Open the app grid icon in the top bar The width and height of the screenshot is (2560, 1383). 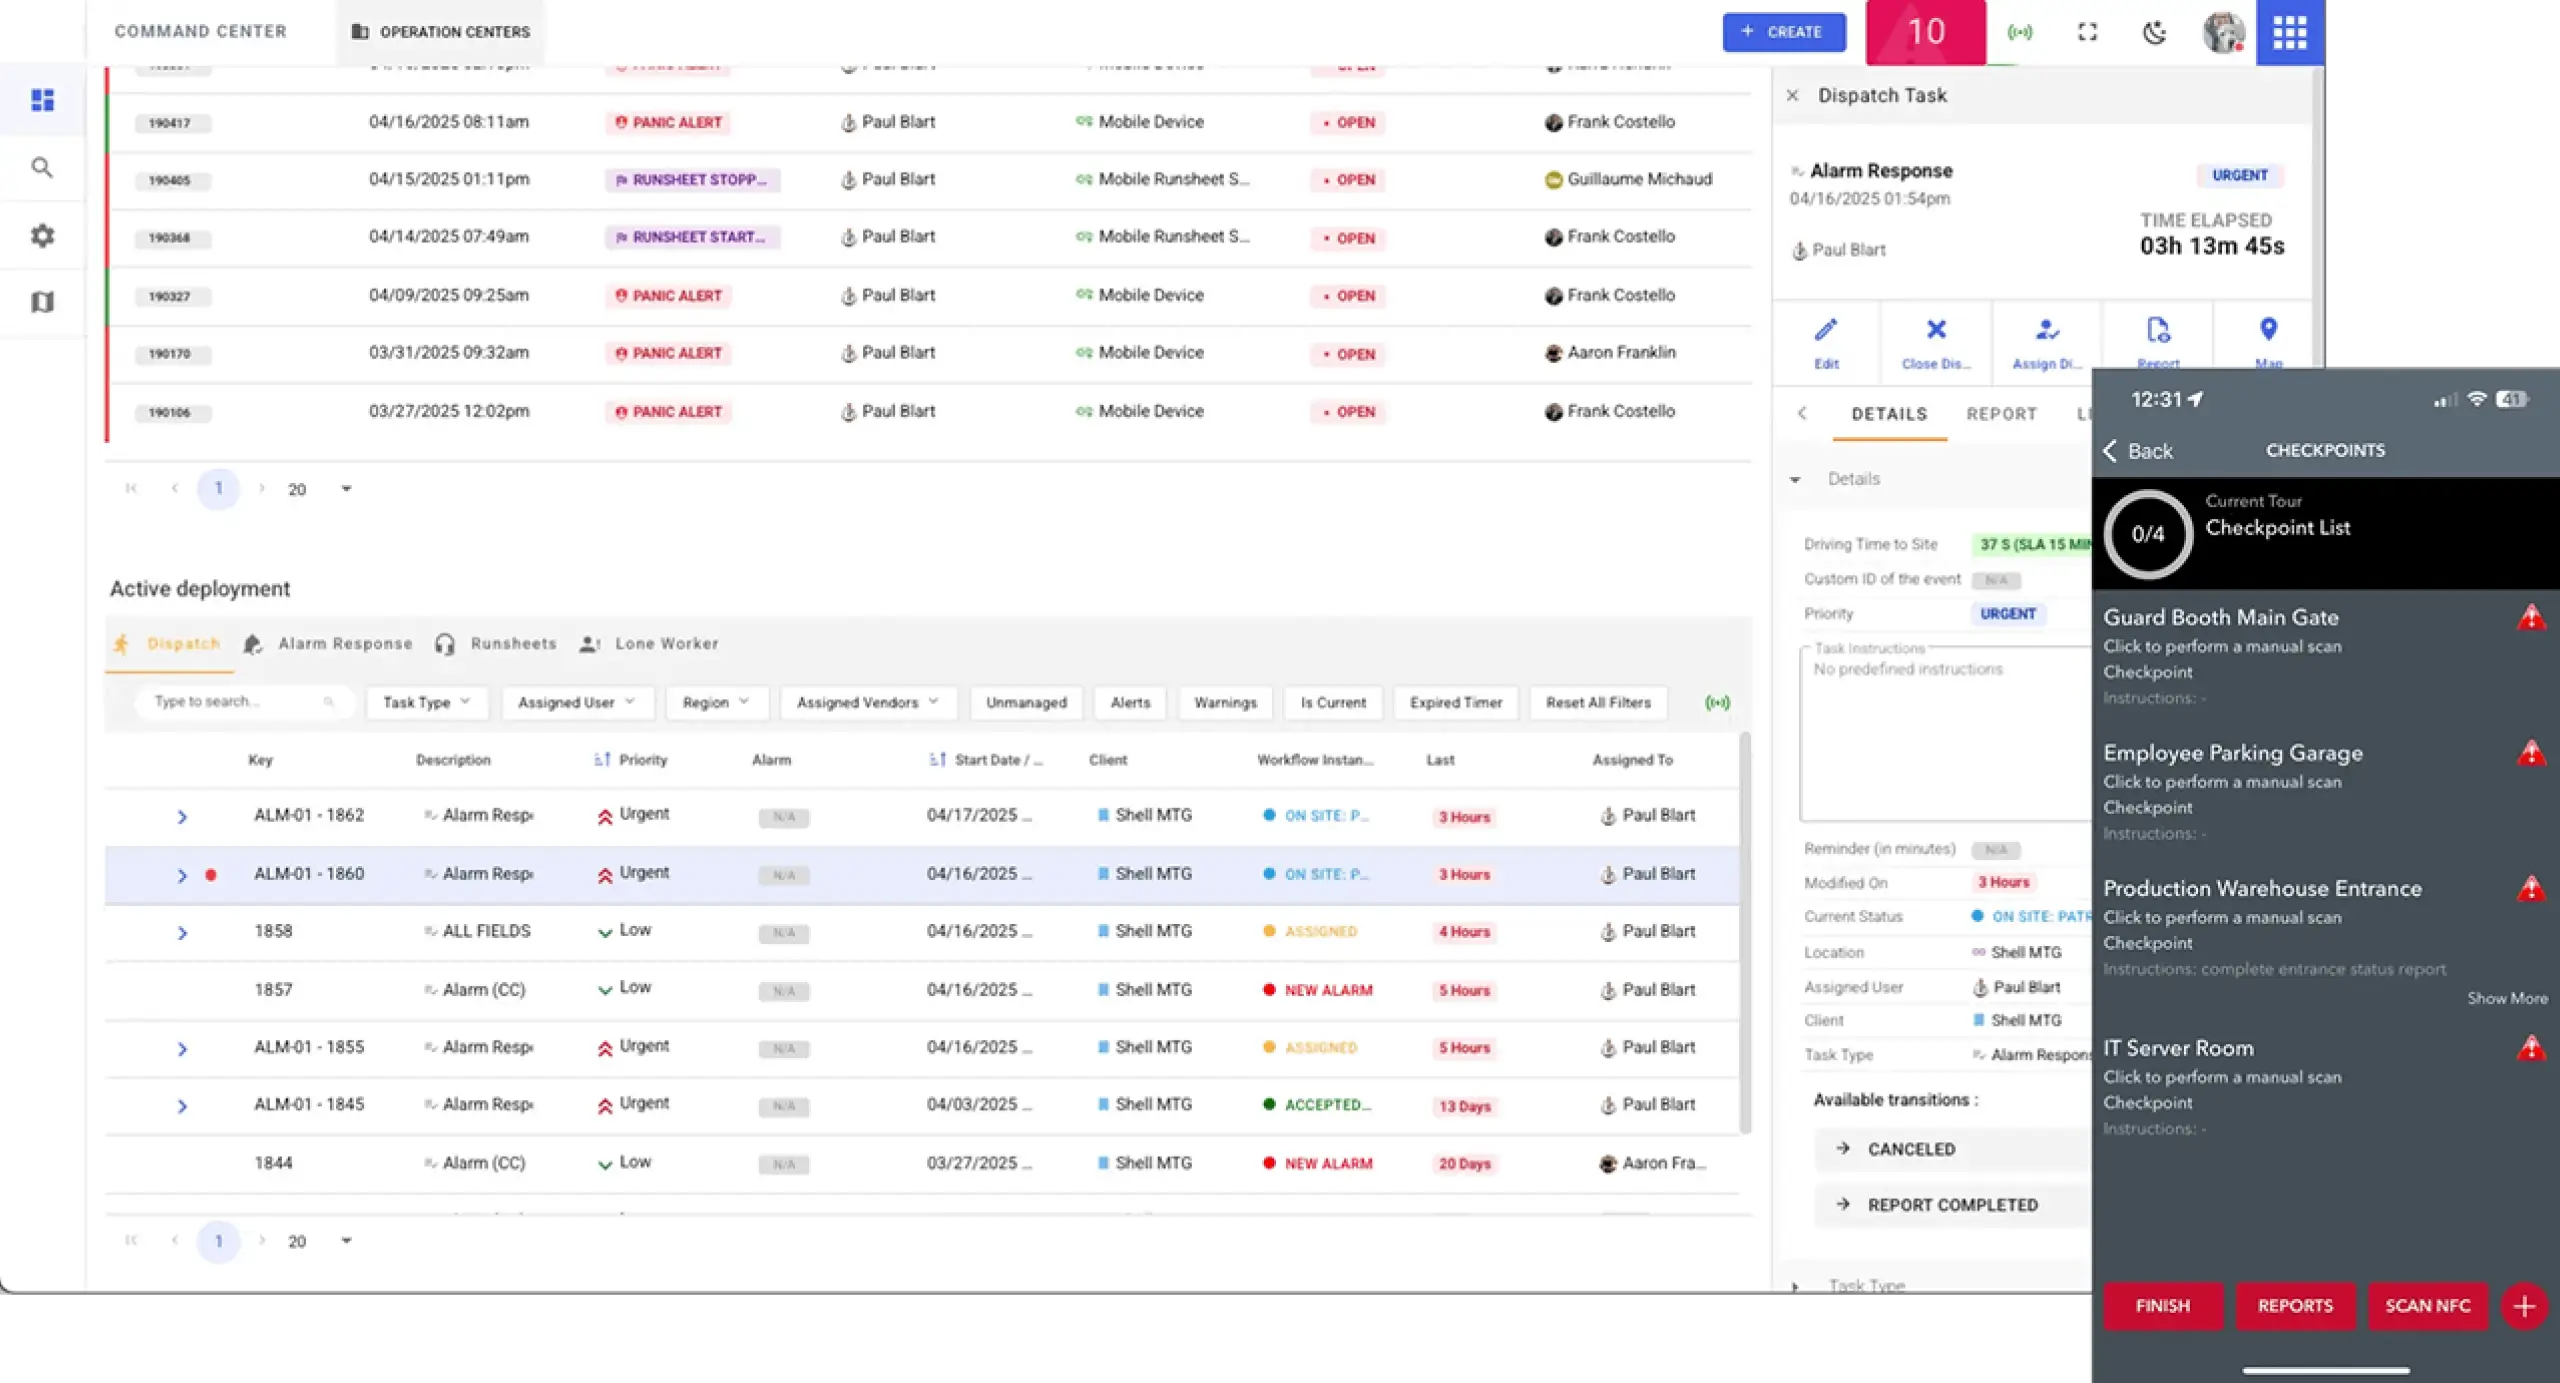[2290, 31]
